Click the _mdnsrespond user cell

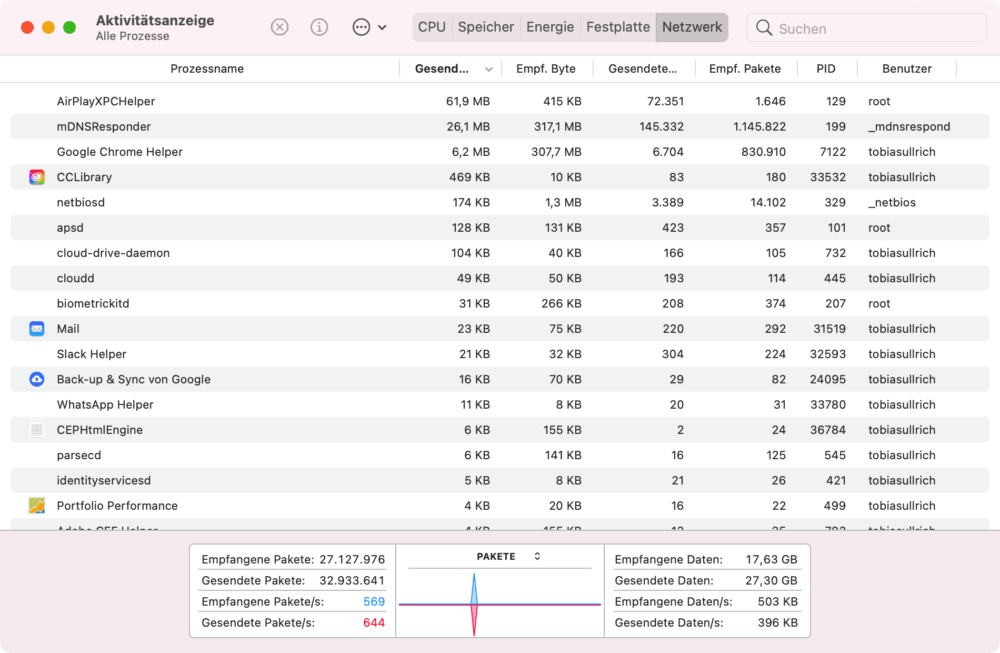(x=909, y=127)
